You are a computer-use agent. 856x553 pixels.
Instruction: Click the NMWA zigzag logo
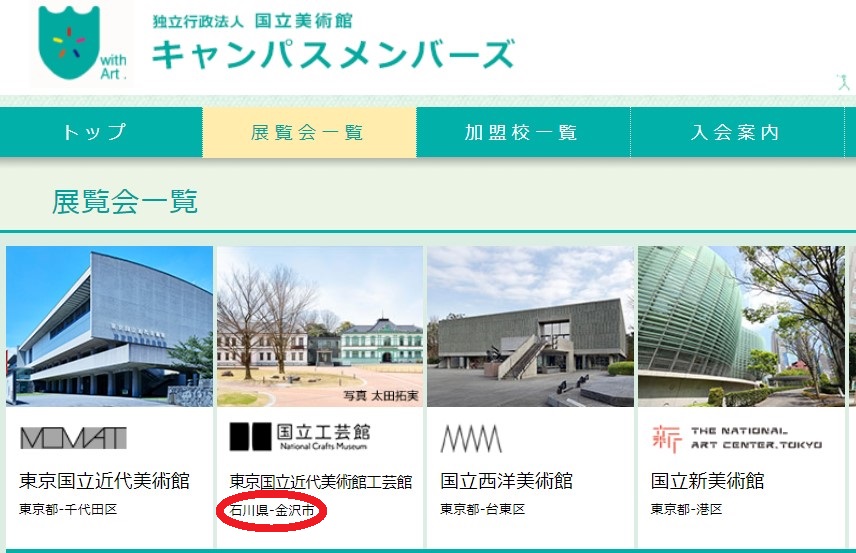coord(471,438)
